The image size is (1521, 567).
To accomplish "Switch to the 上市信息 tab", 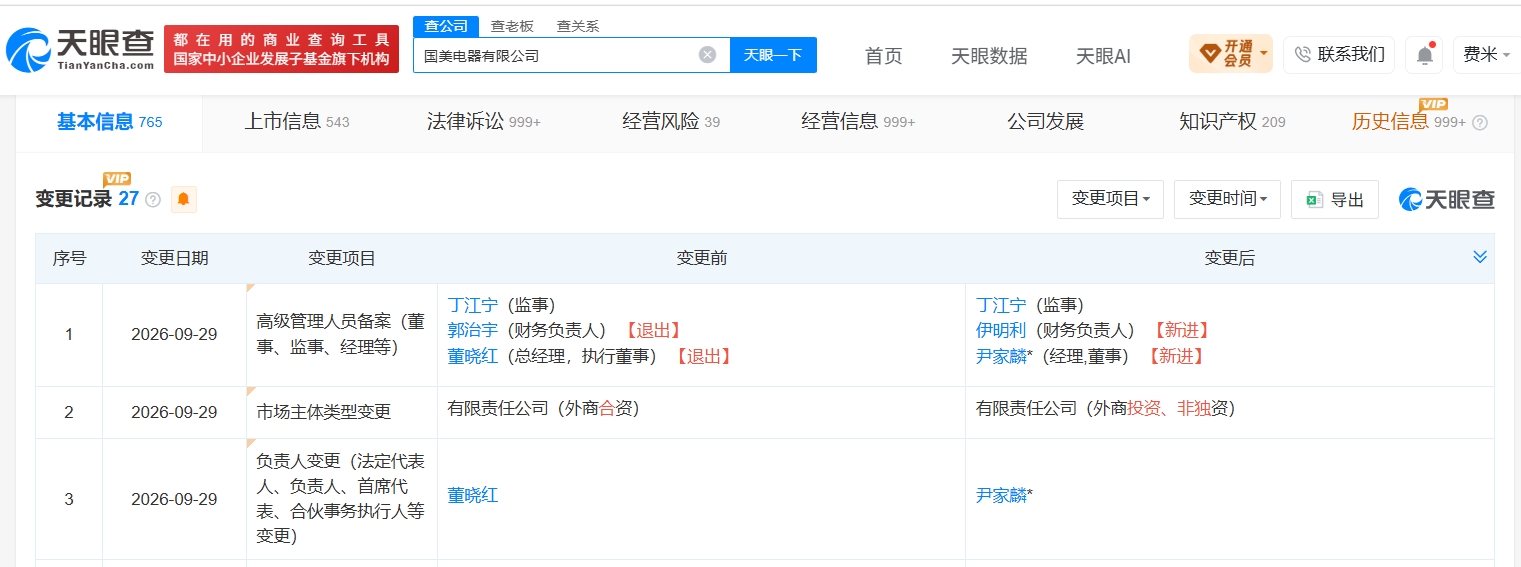I will (297, 122).
